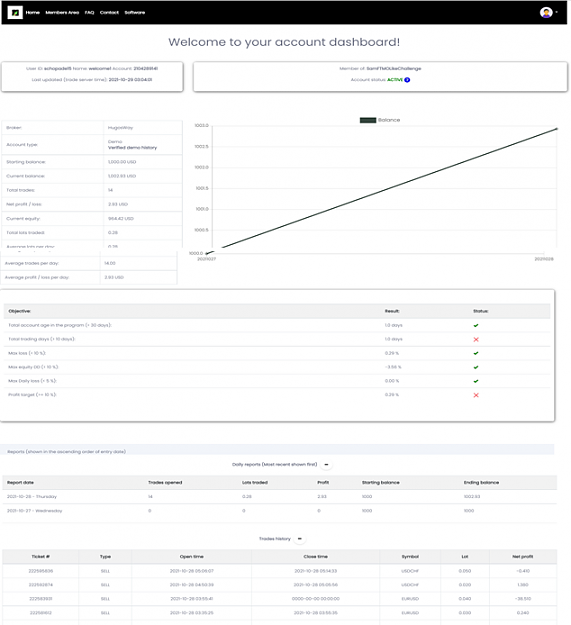Image resolution: width=571 pixels, height=625 pixels.
Task: Click the Welcome to your account dashboard heading
Action: click(284, 42)
